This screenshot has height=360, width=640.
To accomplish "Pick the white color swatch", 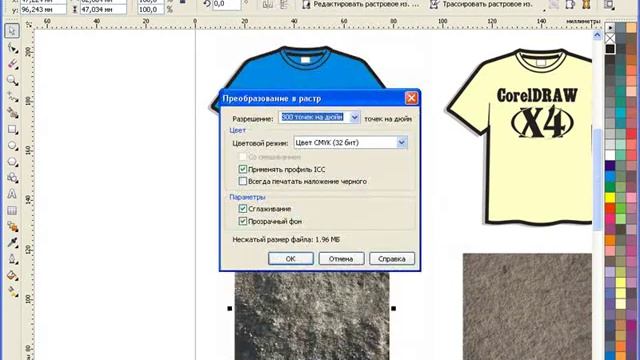I will [610, 155].
